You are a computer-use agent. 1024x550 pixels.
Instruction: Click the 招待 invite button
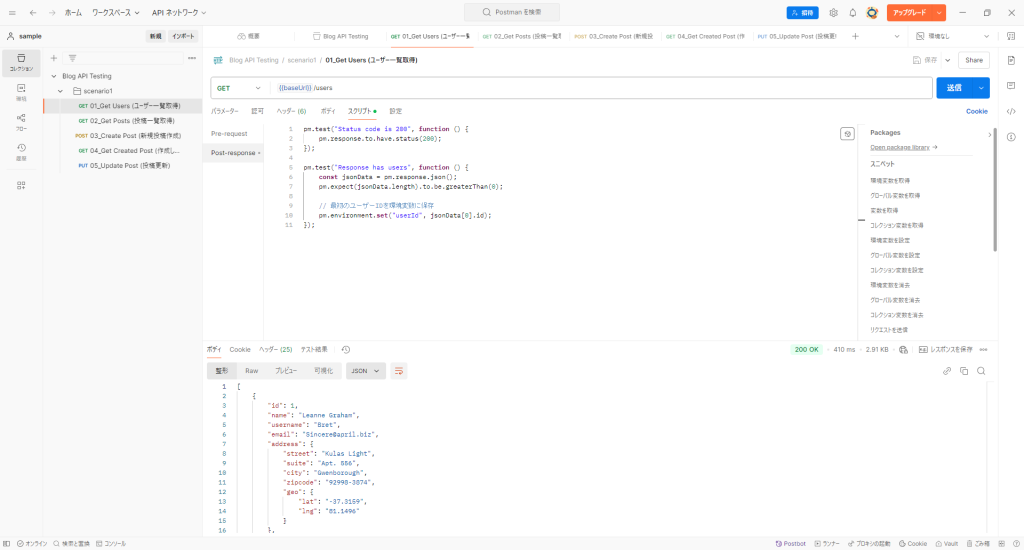click(x=803, y=12)
